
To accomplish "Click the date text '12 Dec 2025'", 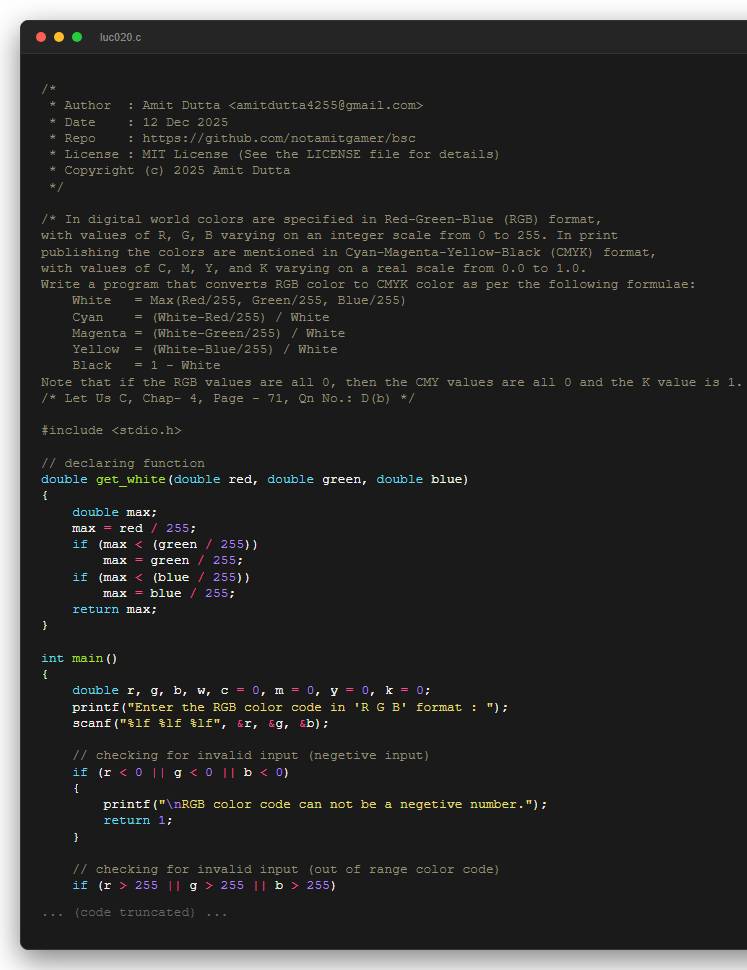I will point(185,122).
